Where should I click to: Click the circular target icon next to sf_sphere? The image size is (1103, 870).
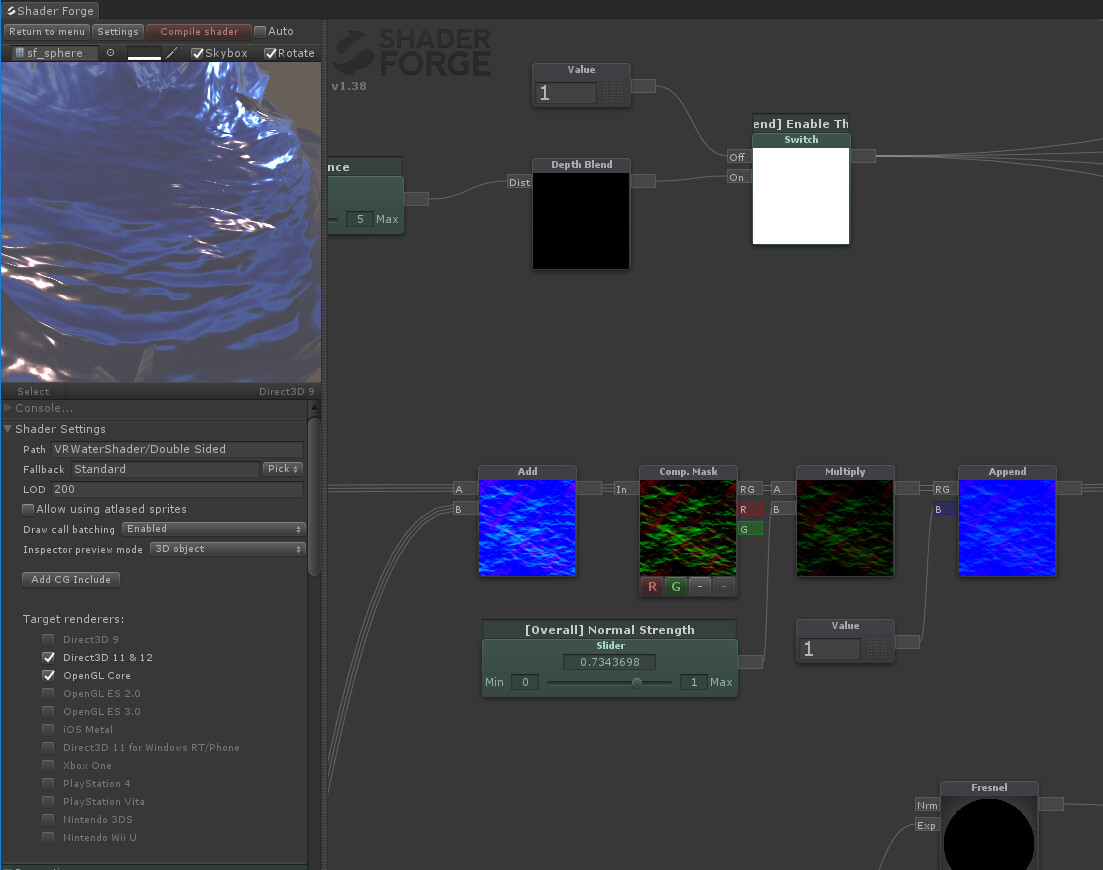coord(110,52)
